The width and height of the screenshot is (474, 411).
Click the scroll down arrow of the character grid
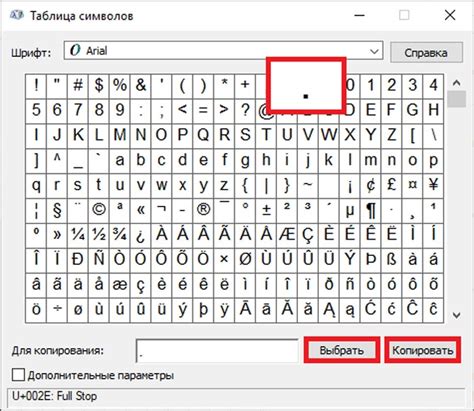(x=456, y=315)
